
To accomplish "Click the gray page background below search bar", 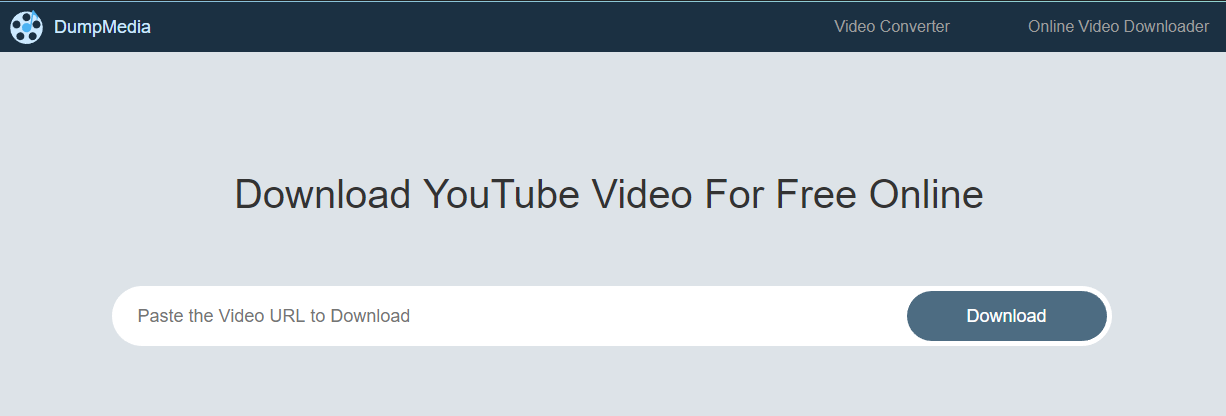I will [x=612, y=385].
